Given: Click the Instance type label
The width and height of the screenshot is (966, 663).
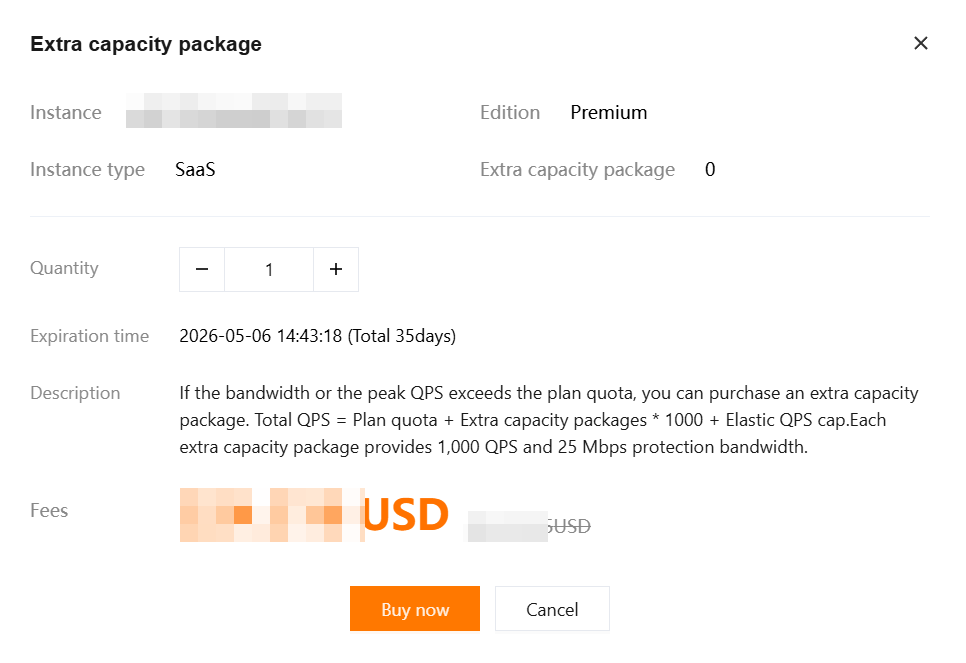Looking at the screenshot, I should (x=87, y=169).
